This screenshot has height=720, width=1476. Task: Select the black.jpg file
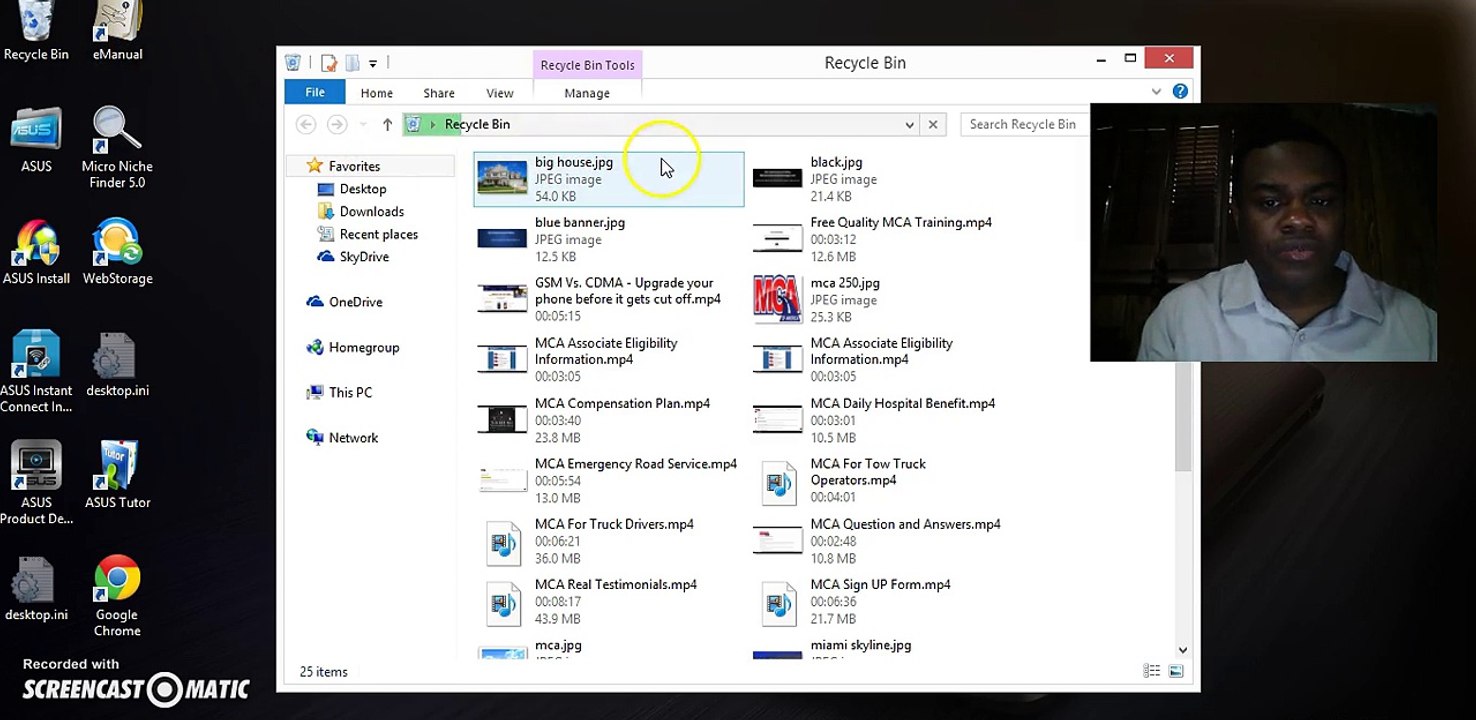click(x=884, y=179)
